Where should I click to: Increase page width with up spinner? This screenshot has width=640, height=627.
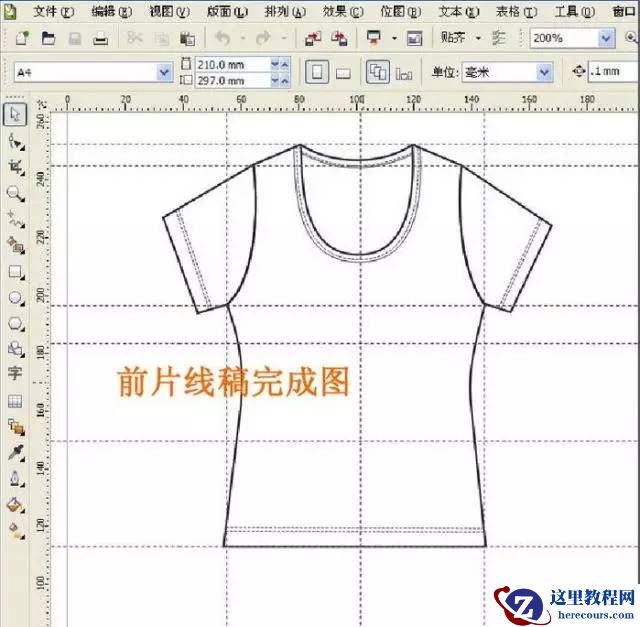click(285, 64)
